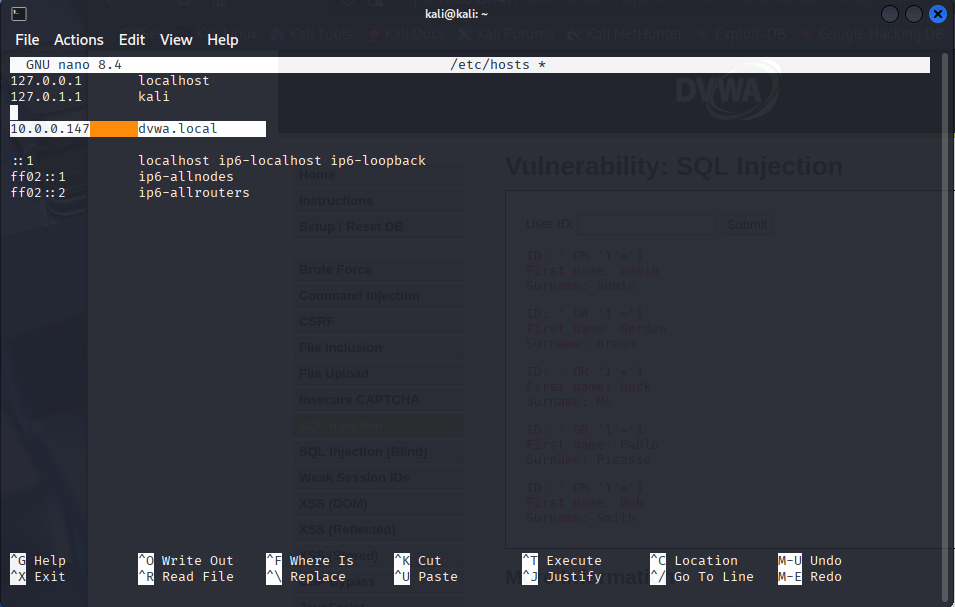Click the ff02::2 address

coord(38,192)
